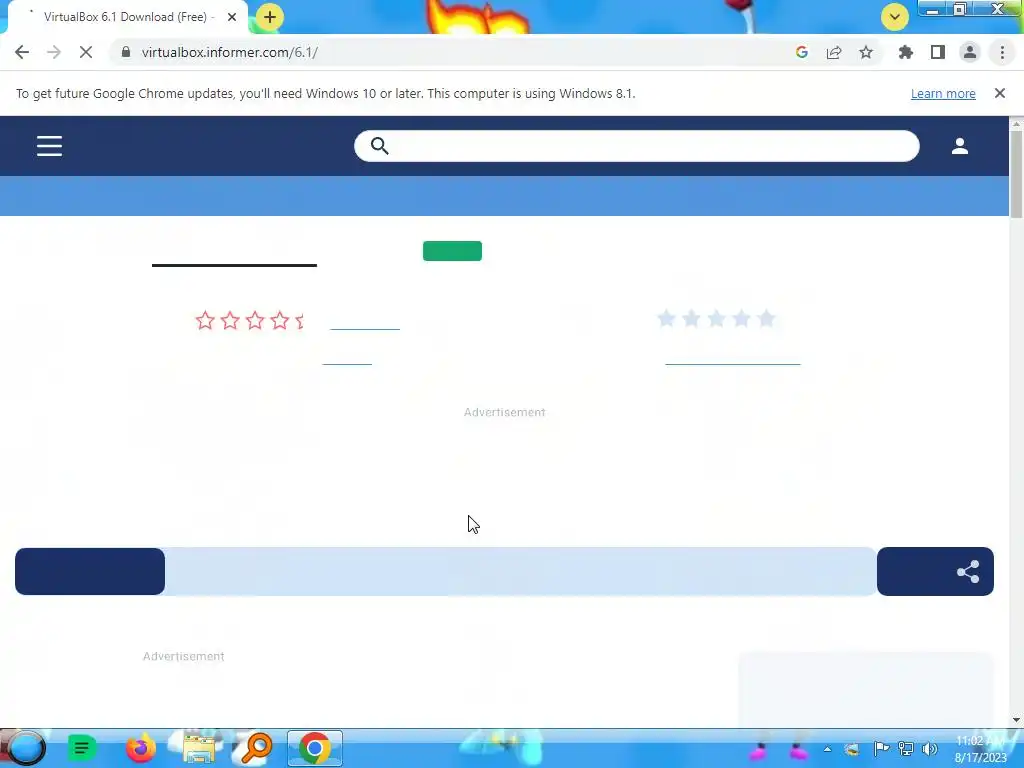Click the search magnifier icon
The width and height of the screenshot is (1024, 768).
click(379, 146)
